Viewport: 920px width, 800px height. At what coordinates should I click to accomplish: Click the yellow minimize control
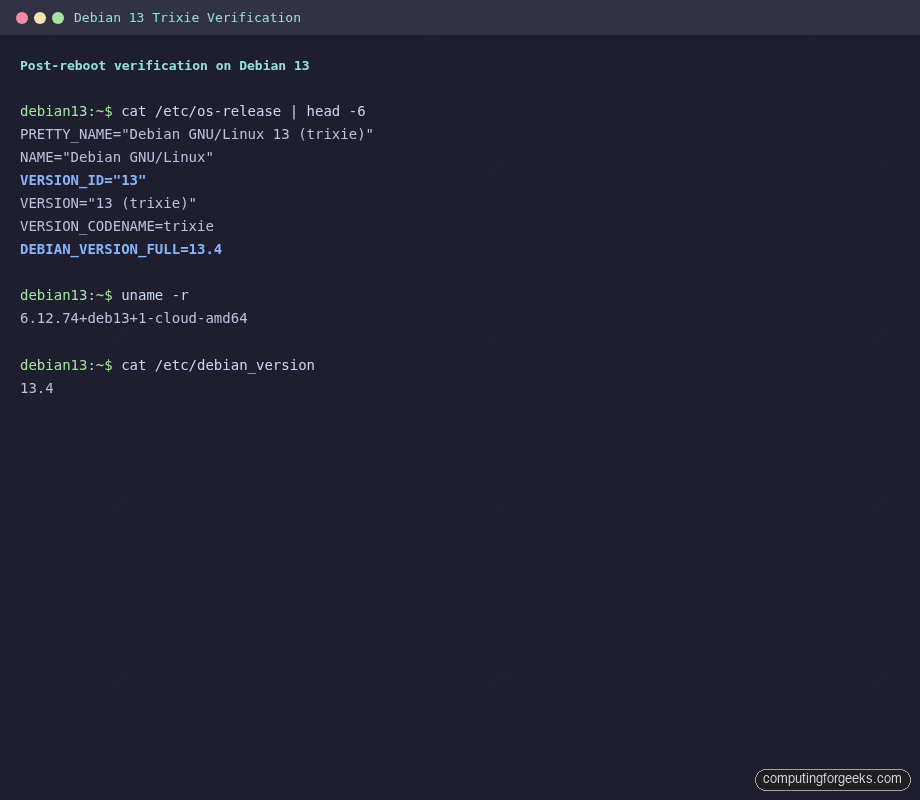coord(40,17)
